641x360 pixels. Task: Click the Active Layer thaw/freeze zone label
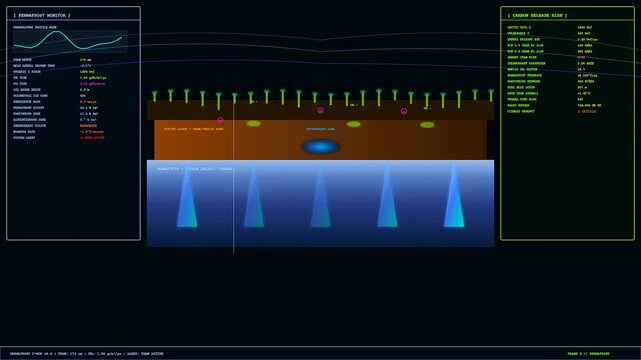[x=194, y=129]
